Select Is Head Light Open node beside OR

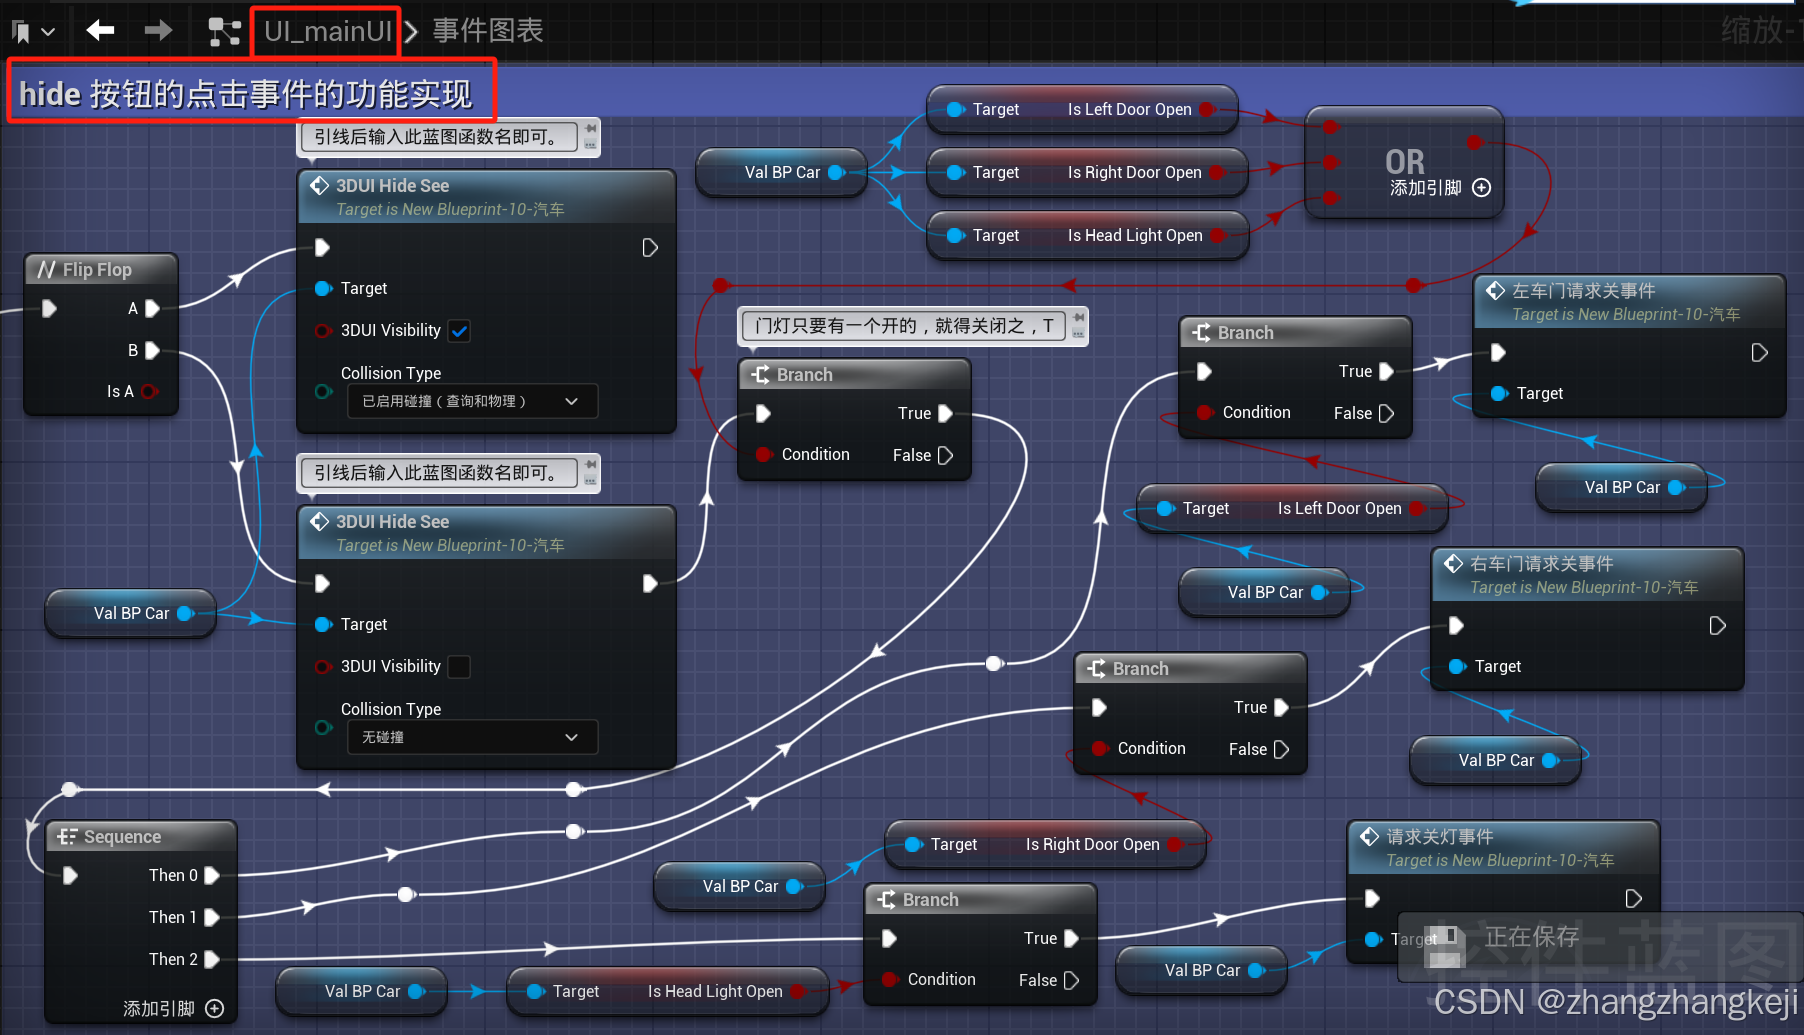pyautogui.click(x=1087, y=236)
